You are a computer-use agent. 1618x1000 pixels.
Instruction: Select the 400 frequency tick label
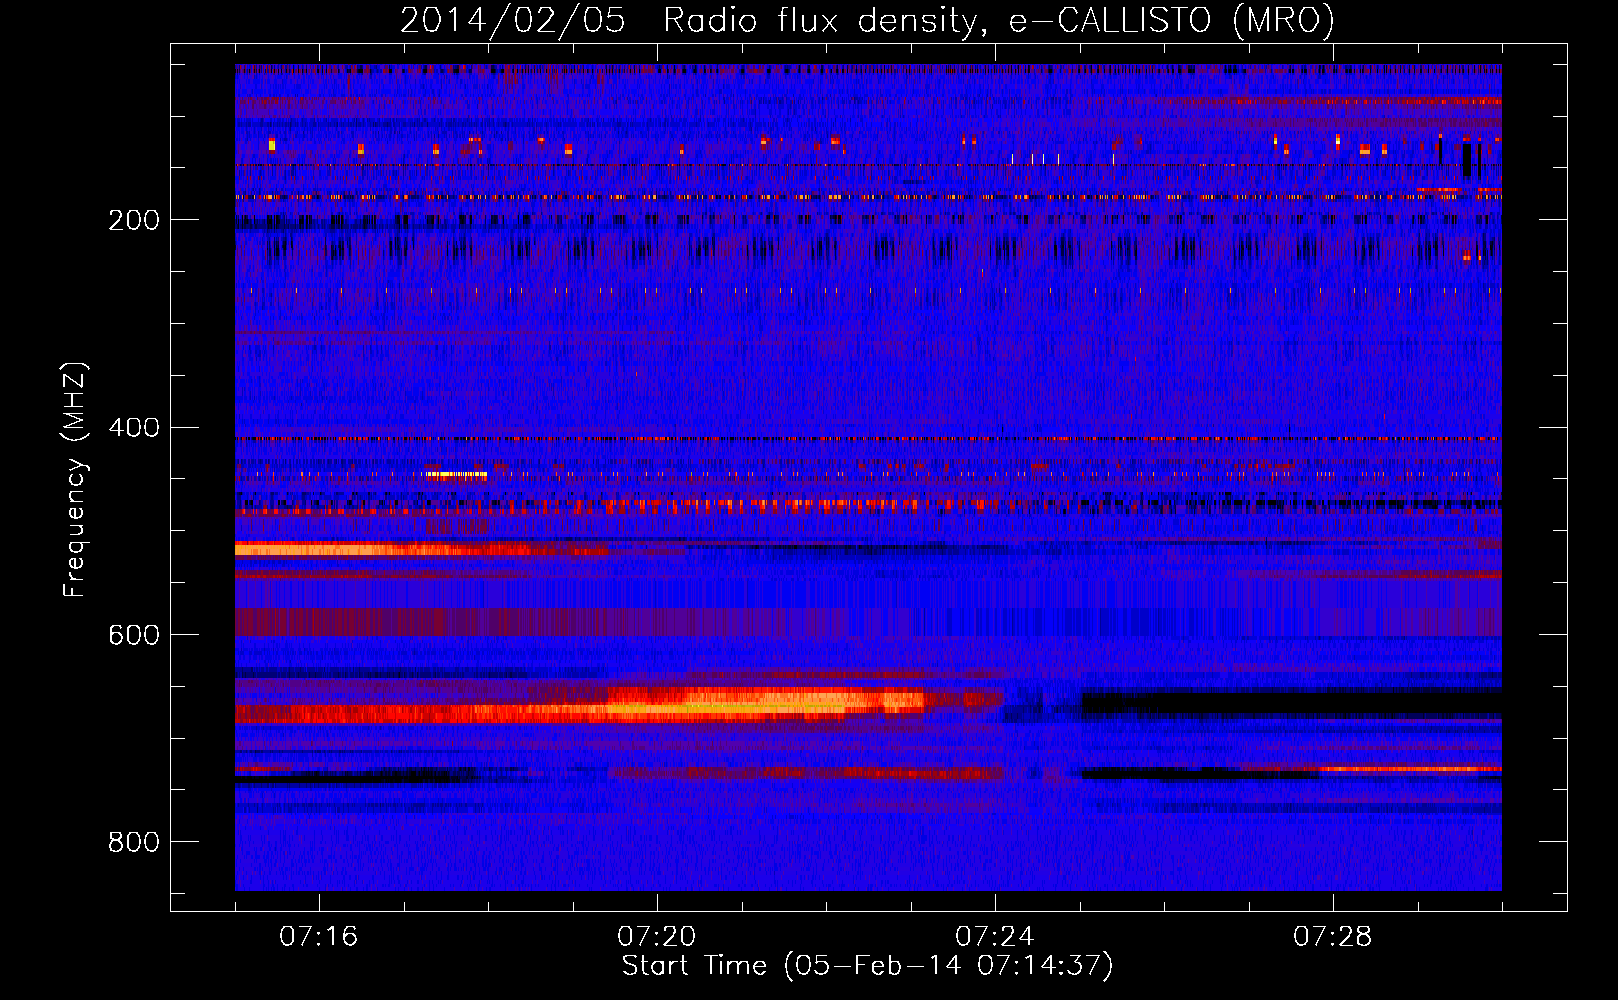(134, 428)
